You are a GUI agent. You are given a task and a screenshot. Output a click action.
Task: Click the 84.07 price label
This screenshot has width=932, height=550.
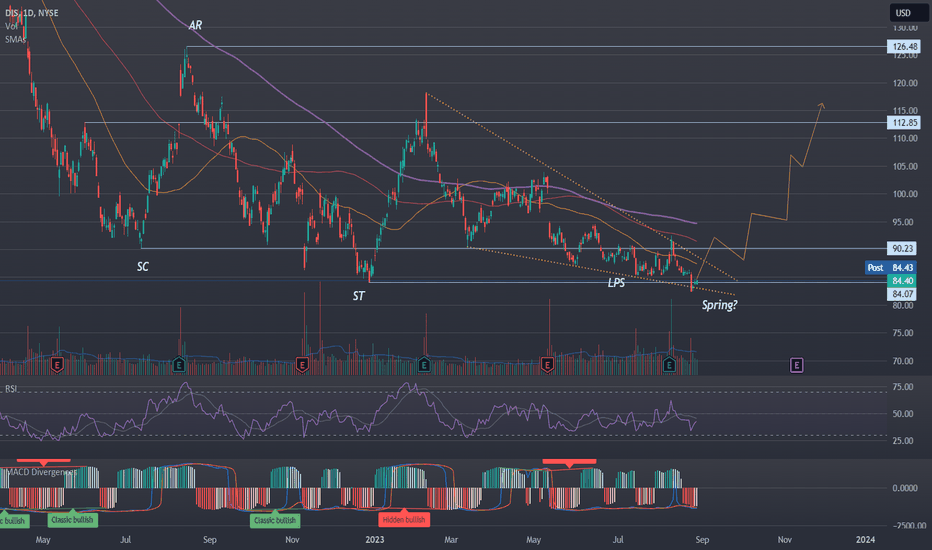click(902, 294)
